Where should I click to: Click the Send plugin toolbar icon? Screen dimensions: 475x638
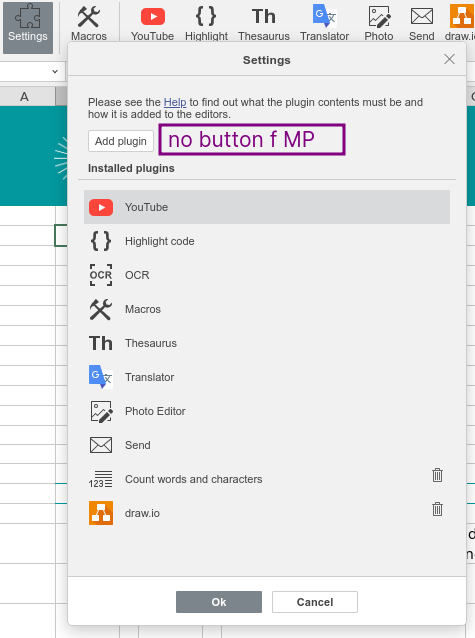pos(421,24)
